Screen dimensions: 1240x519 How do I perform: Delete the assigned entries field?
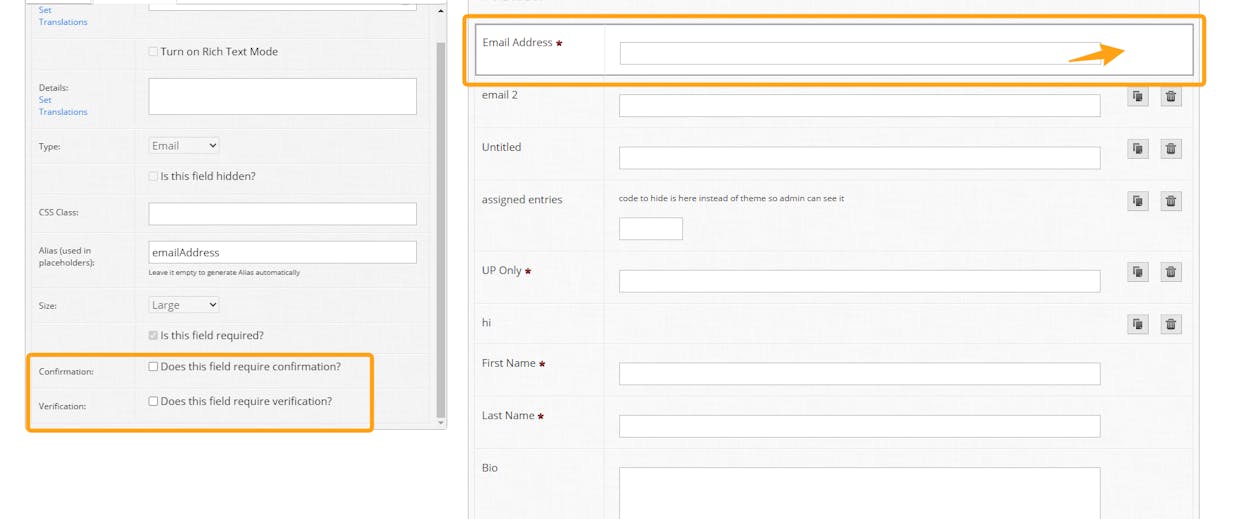(1171, 201)
